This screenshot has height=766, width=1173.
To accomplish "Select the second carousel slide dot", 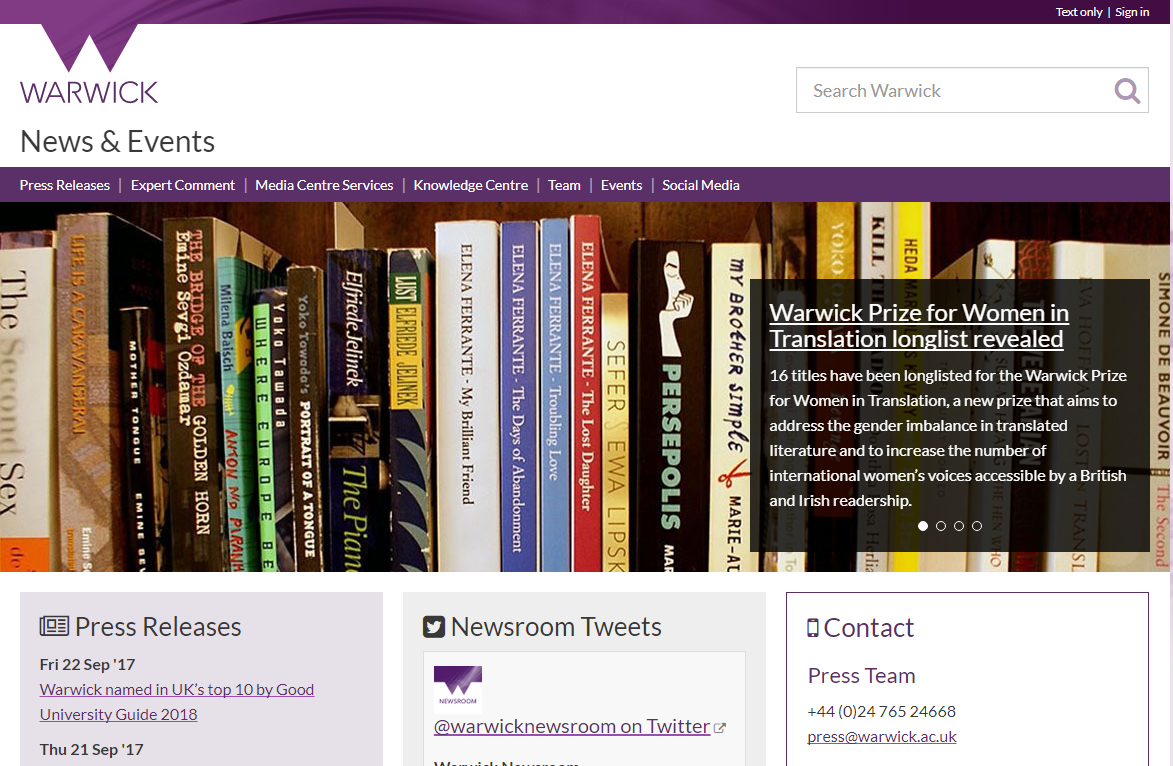I will coord(941,526).
